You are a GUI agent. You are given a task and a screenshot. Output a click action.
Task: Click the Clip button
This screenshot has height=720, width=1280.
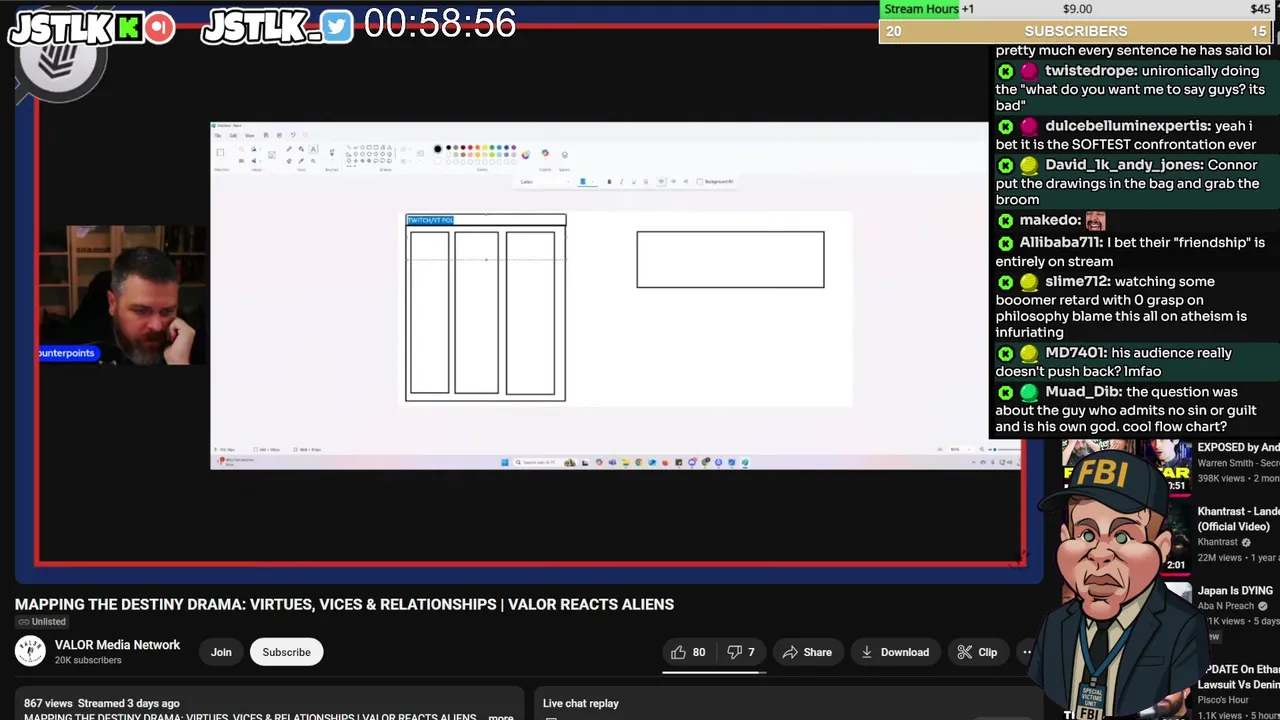click(977, 652)
